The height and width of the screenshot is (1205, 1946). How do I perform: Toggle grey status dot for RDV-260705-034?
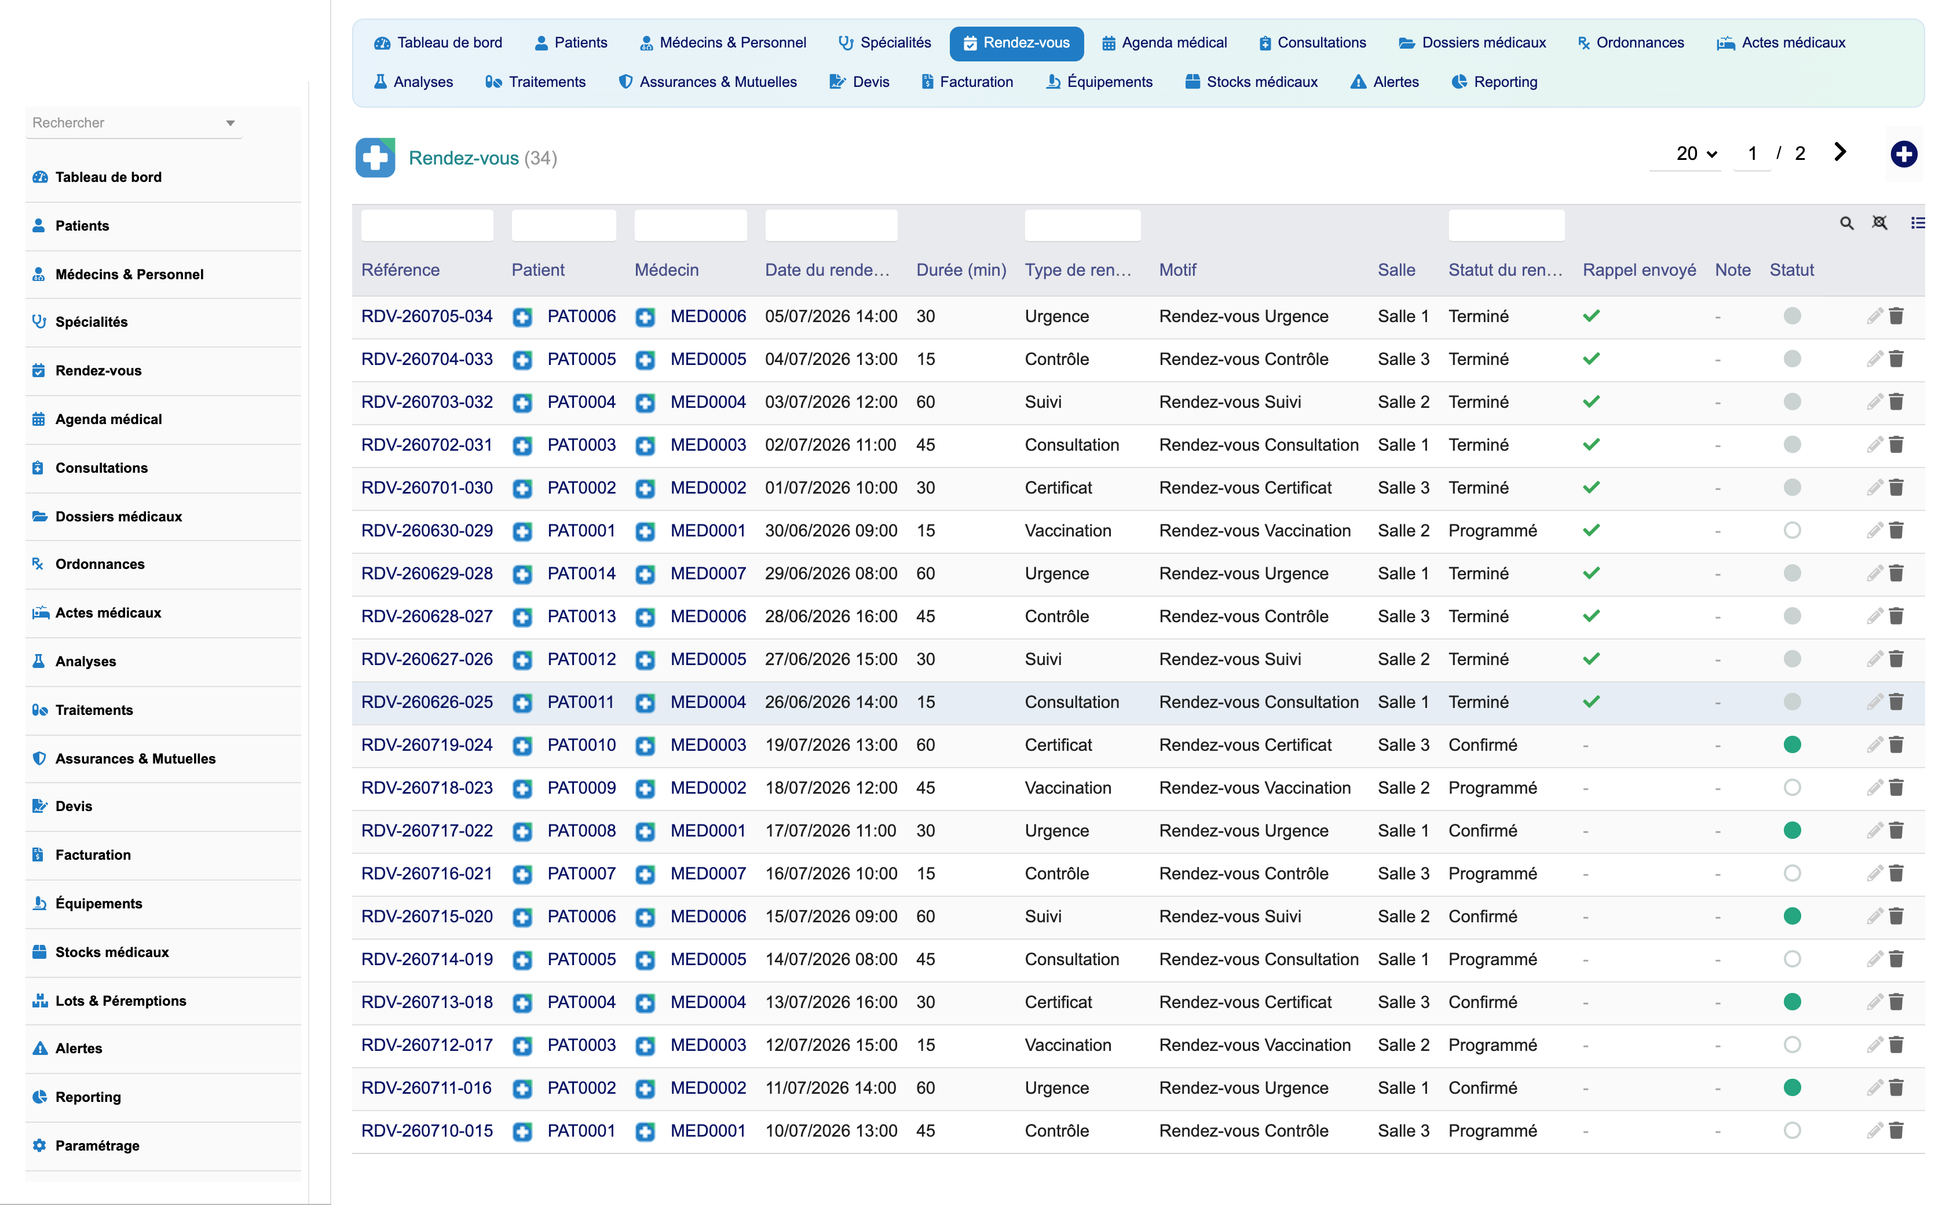[x=1792, y=316]
